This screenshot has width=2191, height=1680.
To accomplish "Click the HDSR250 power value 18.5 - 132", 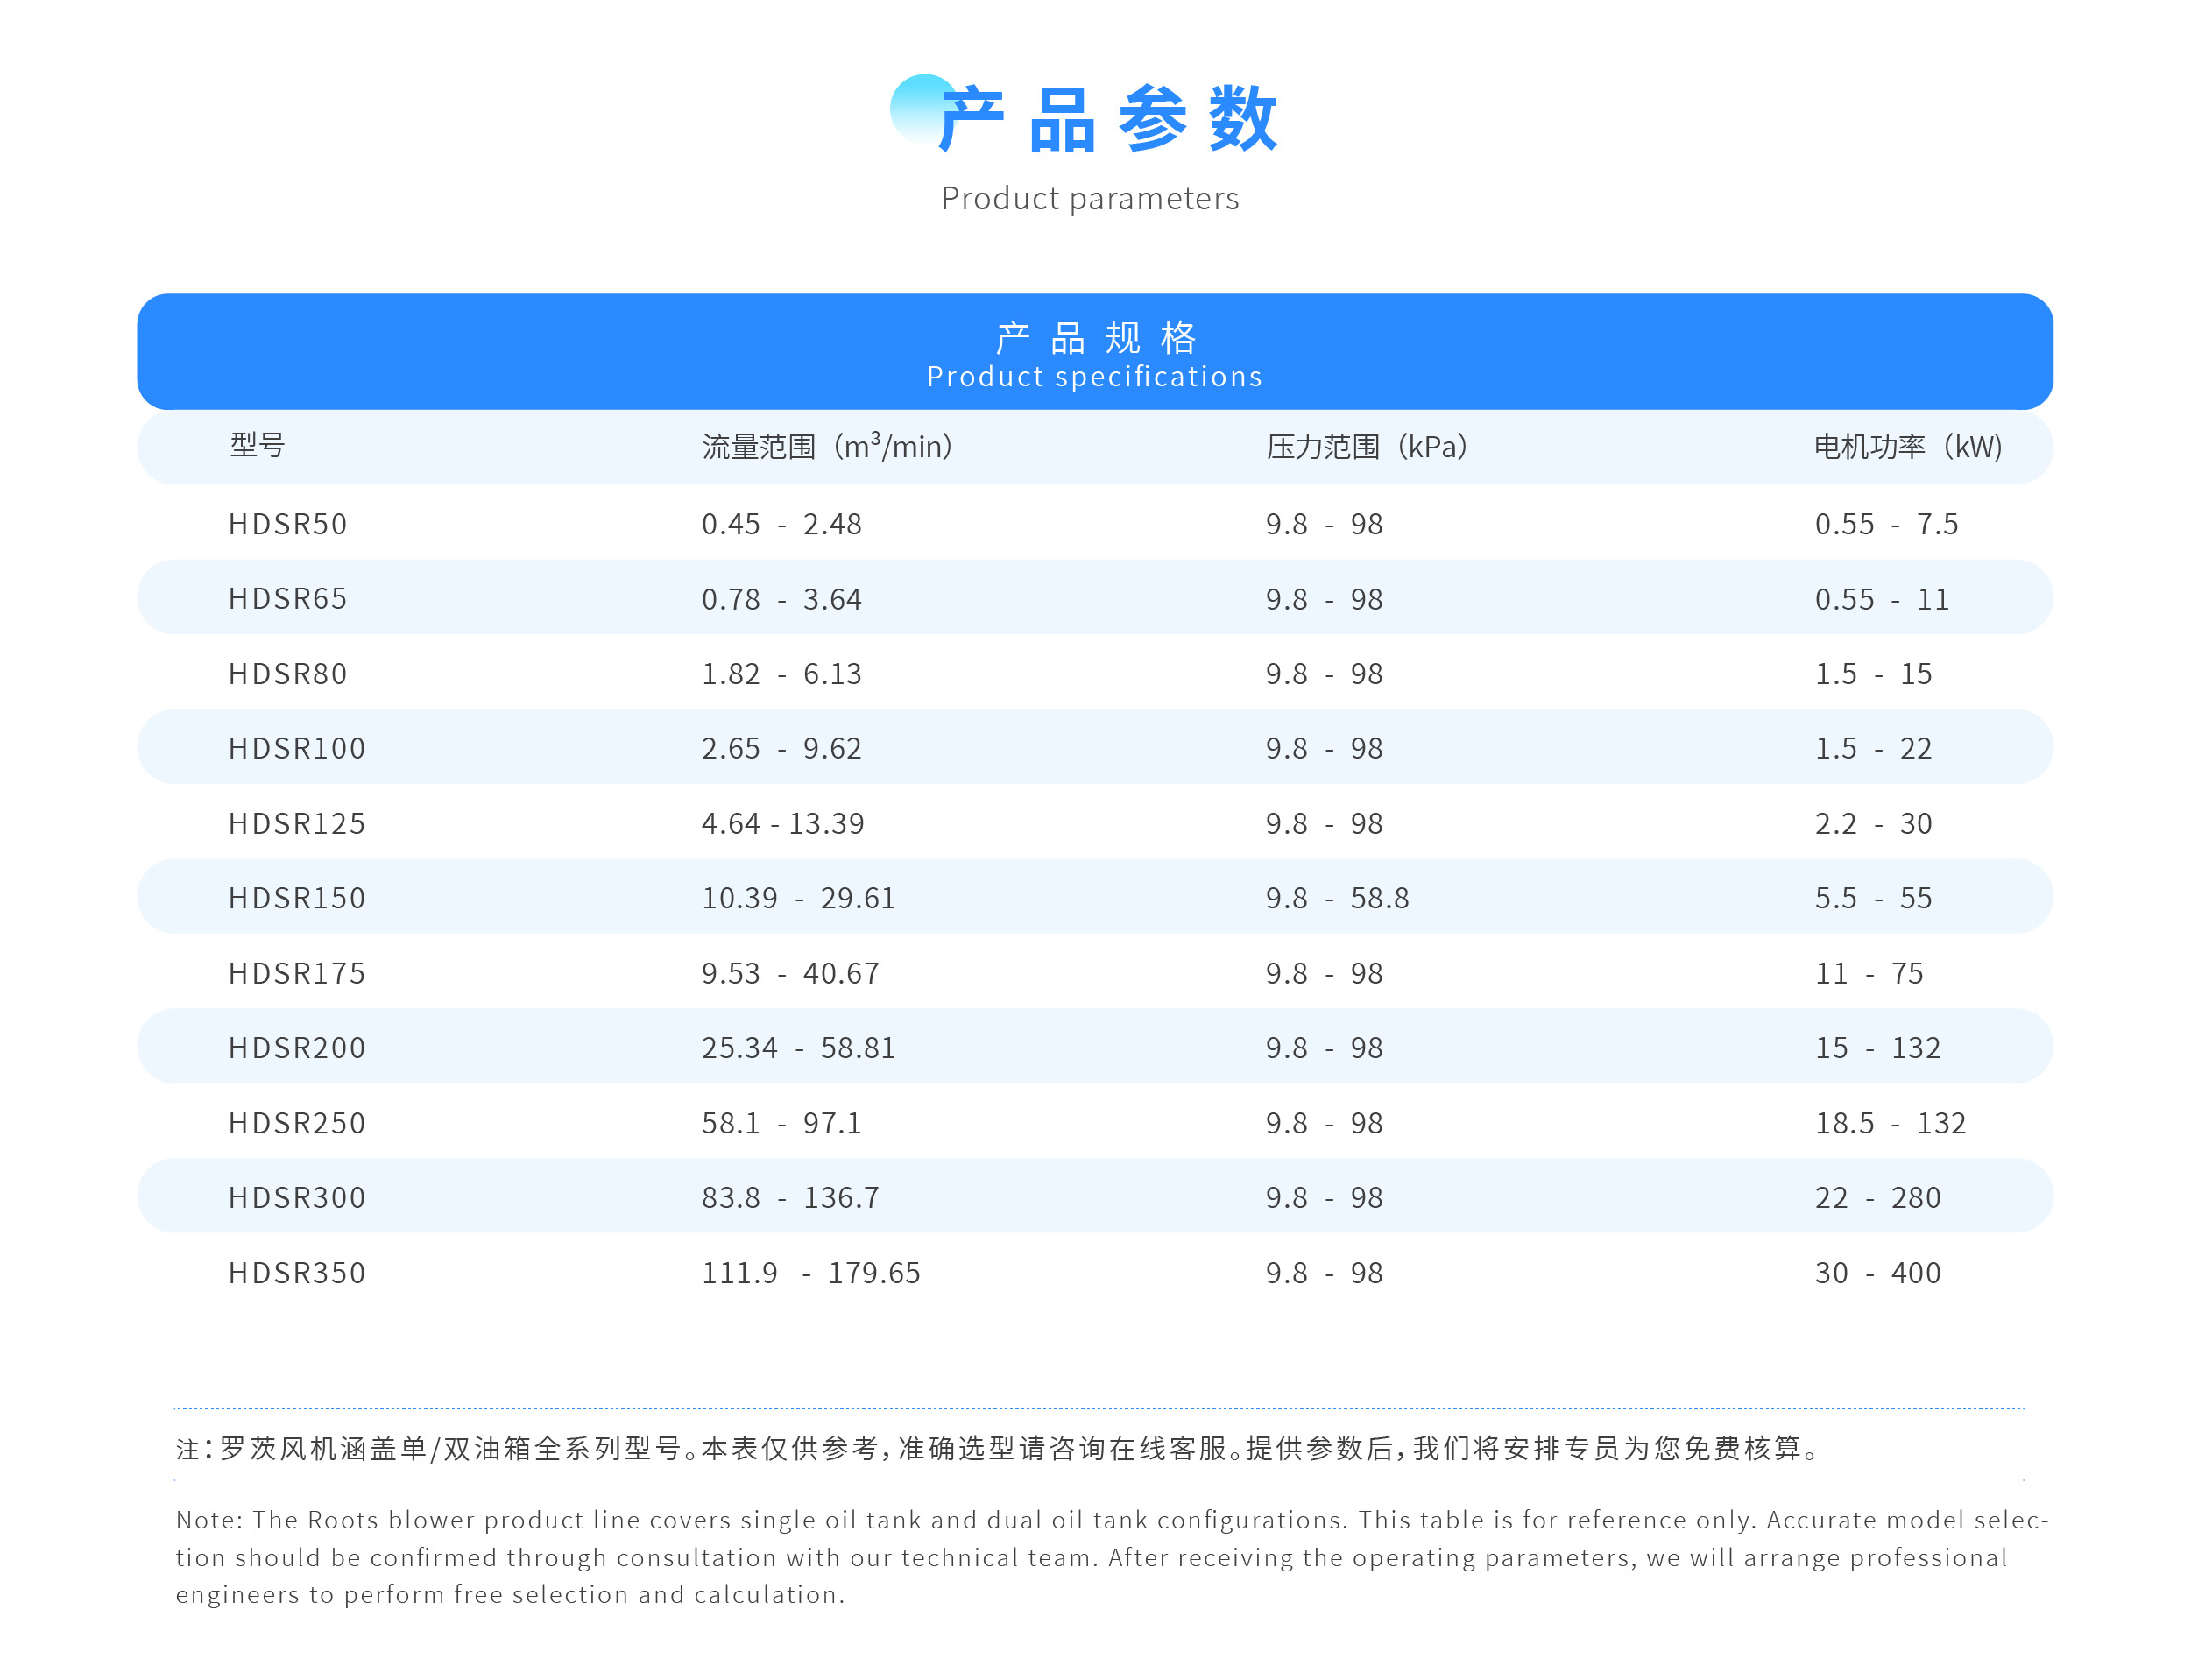I will pos(1890,1123).
